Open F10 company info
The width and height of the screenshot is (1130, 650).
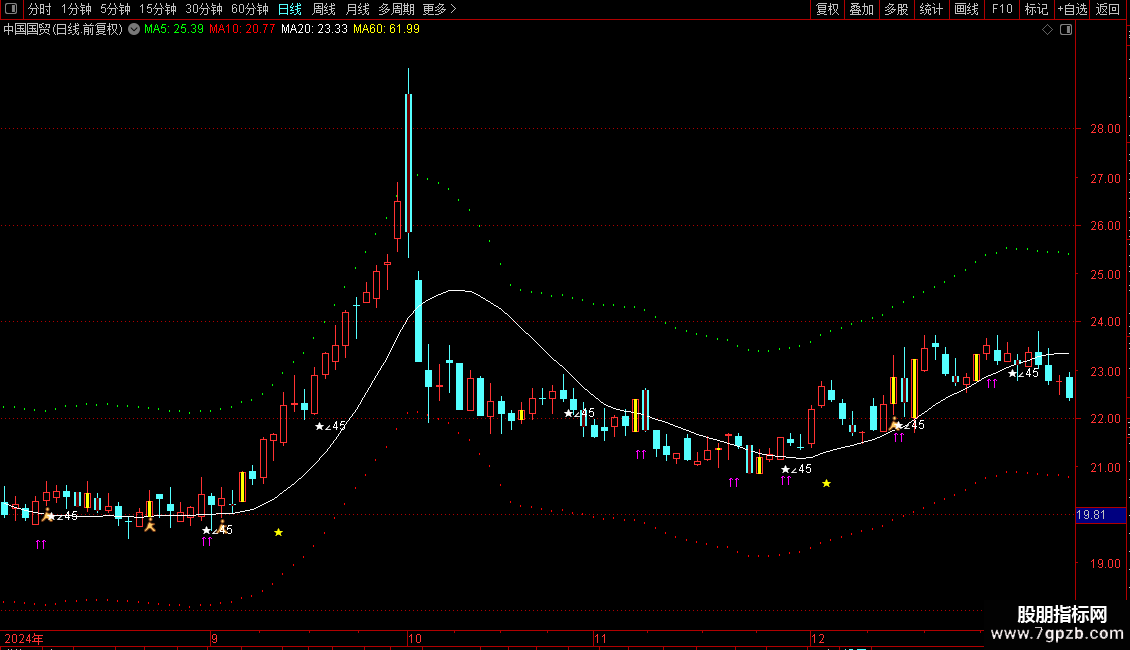click(1002, 9)
